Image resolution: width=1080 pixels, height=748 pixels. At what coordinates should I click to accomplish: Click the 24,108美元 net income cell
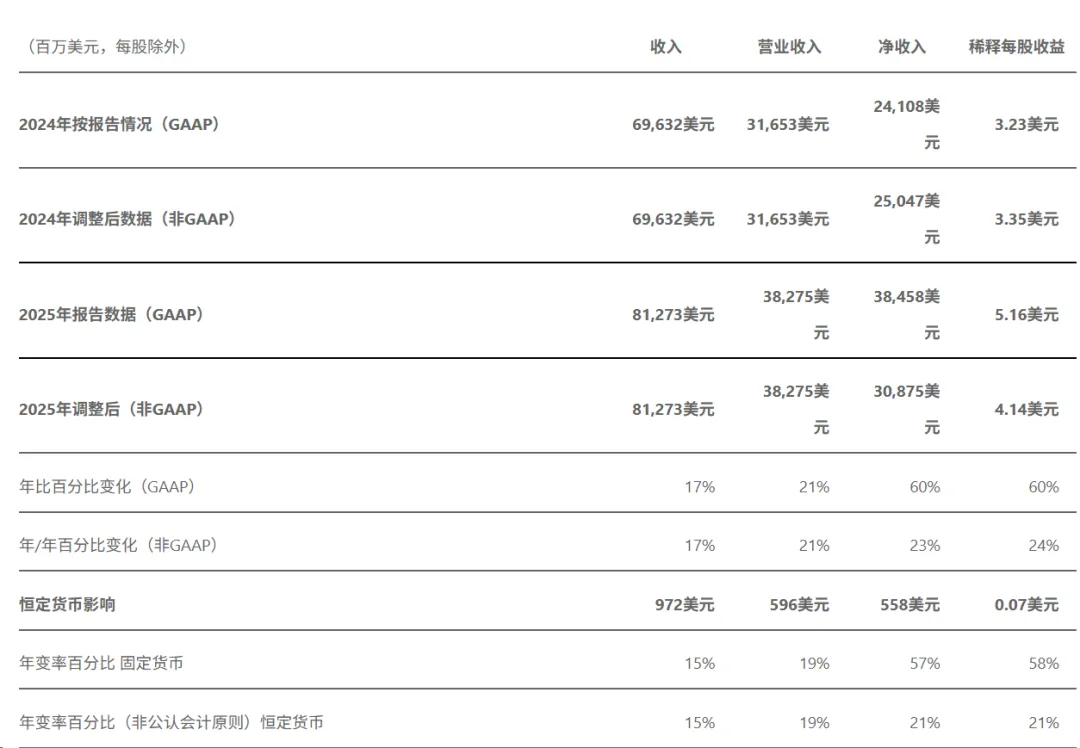tap(906, 125)
